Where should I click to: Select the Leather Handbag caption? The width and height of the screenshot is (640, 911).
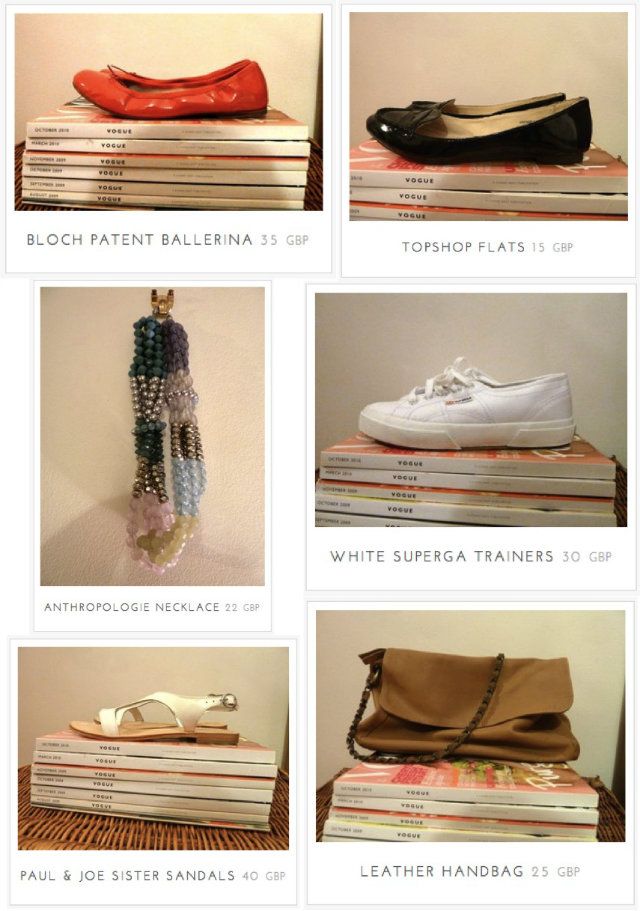tap(441, 871)
